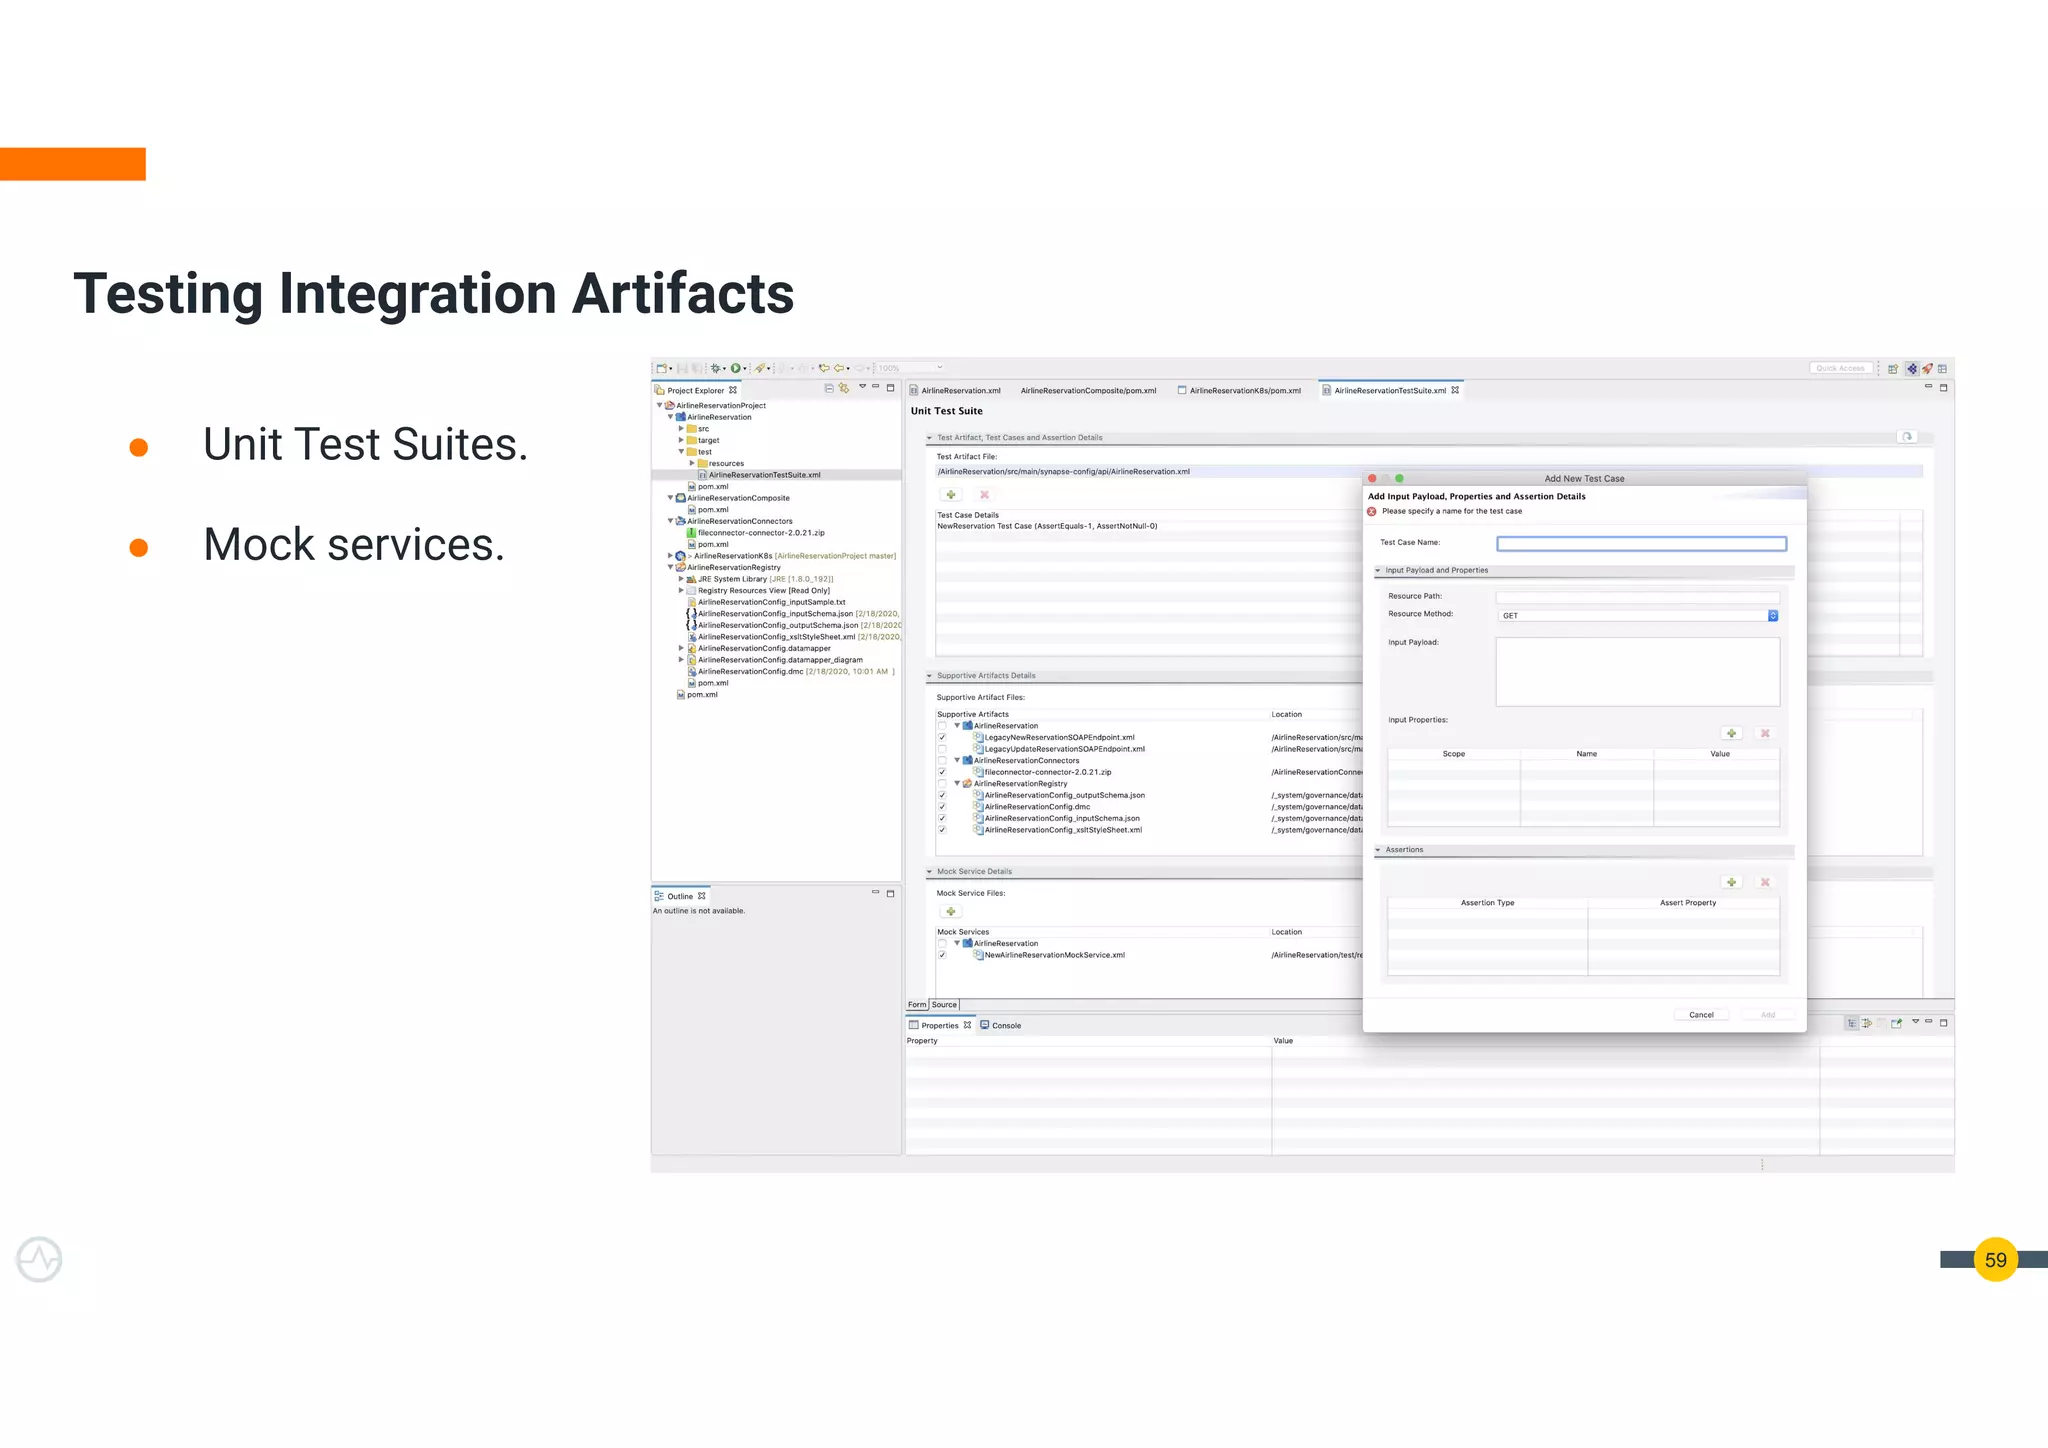Expand the src folder in Project Explorer

(681, 429)
